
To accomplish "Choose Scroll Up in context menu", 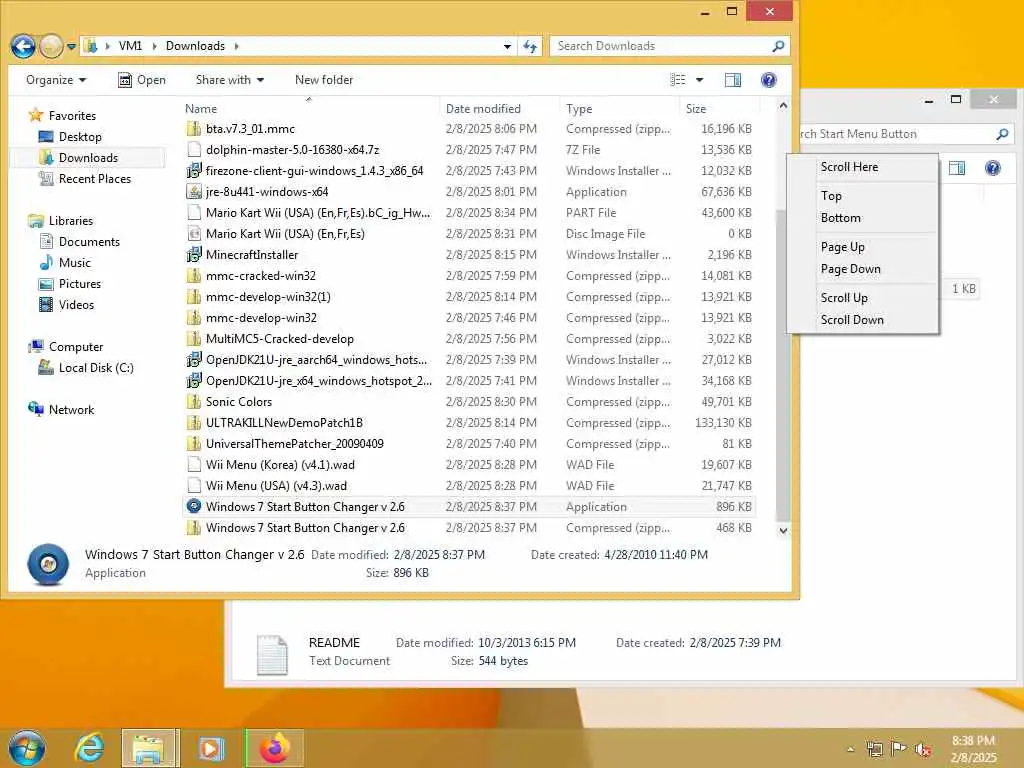I will [x=844, y=297].
